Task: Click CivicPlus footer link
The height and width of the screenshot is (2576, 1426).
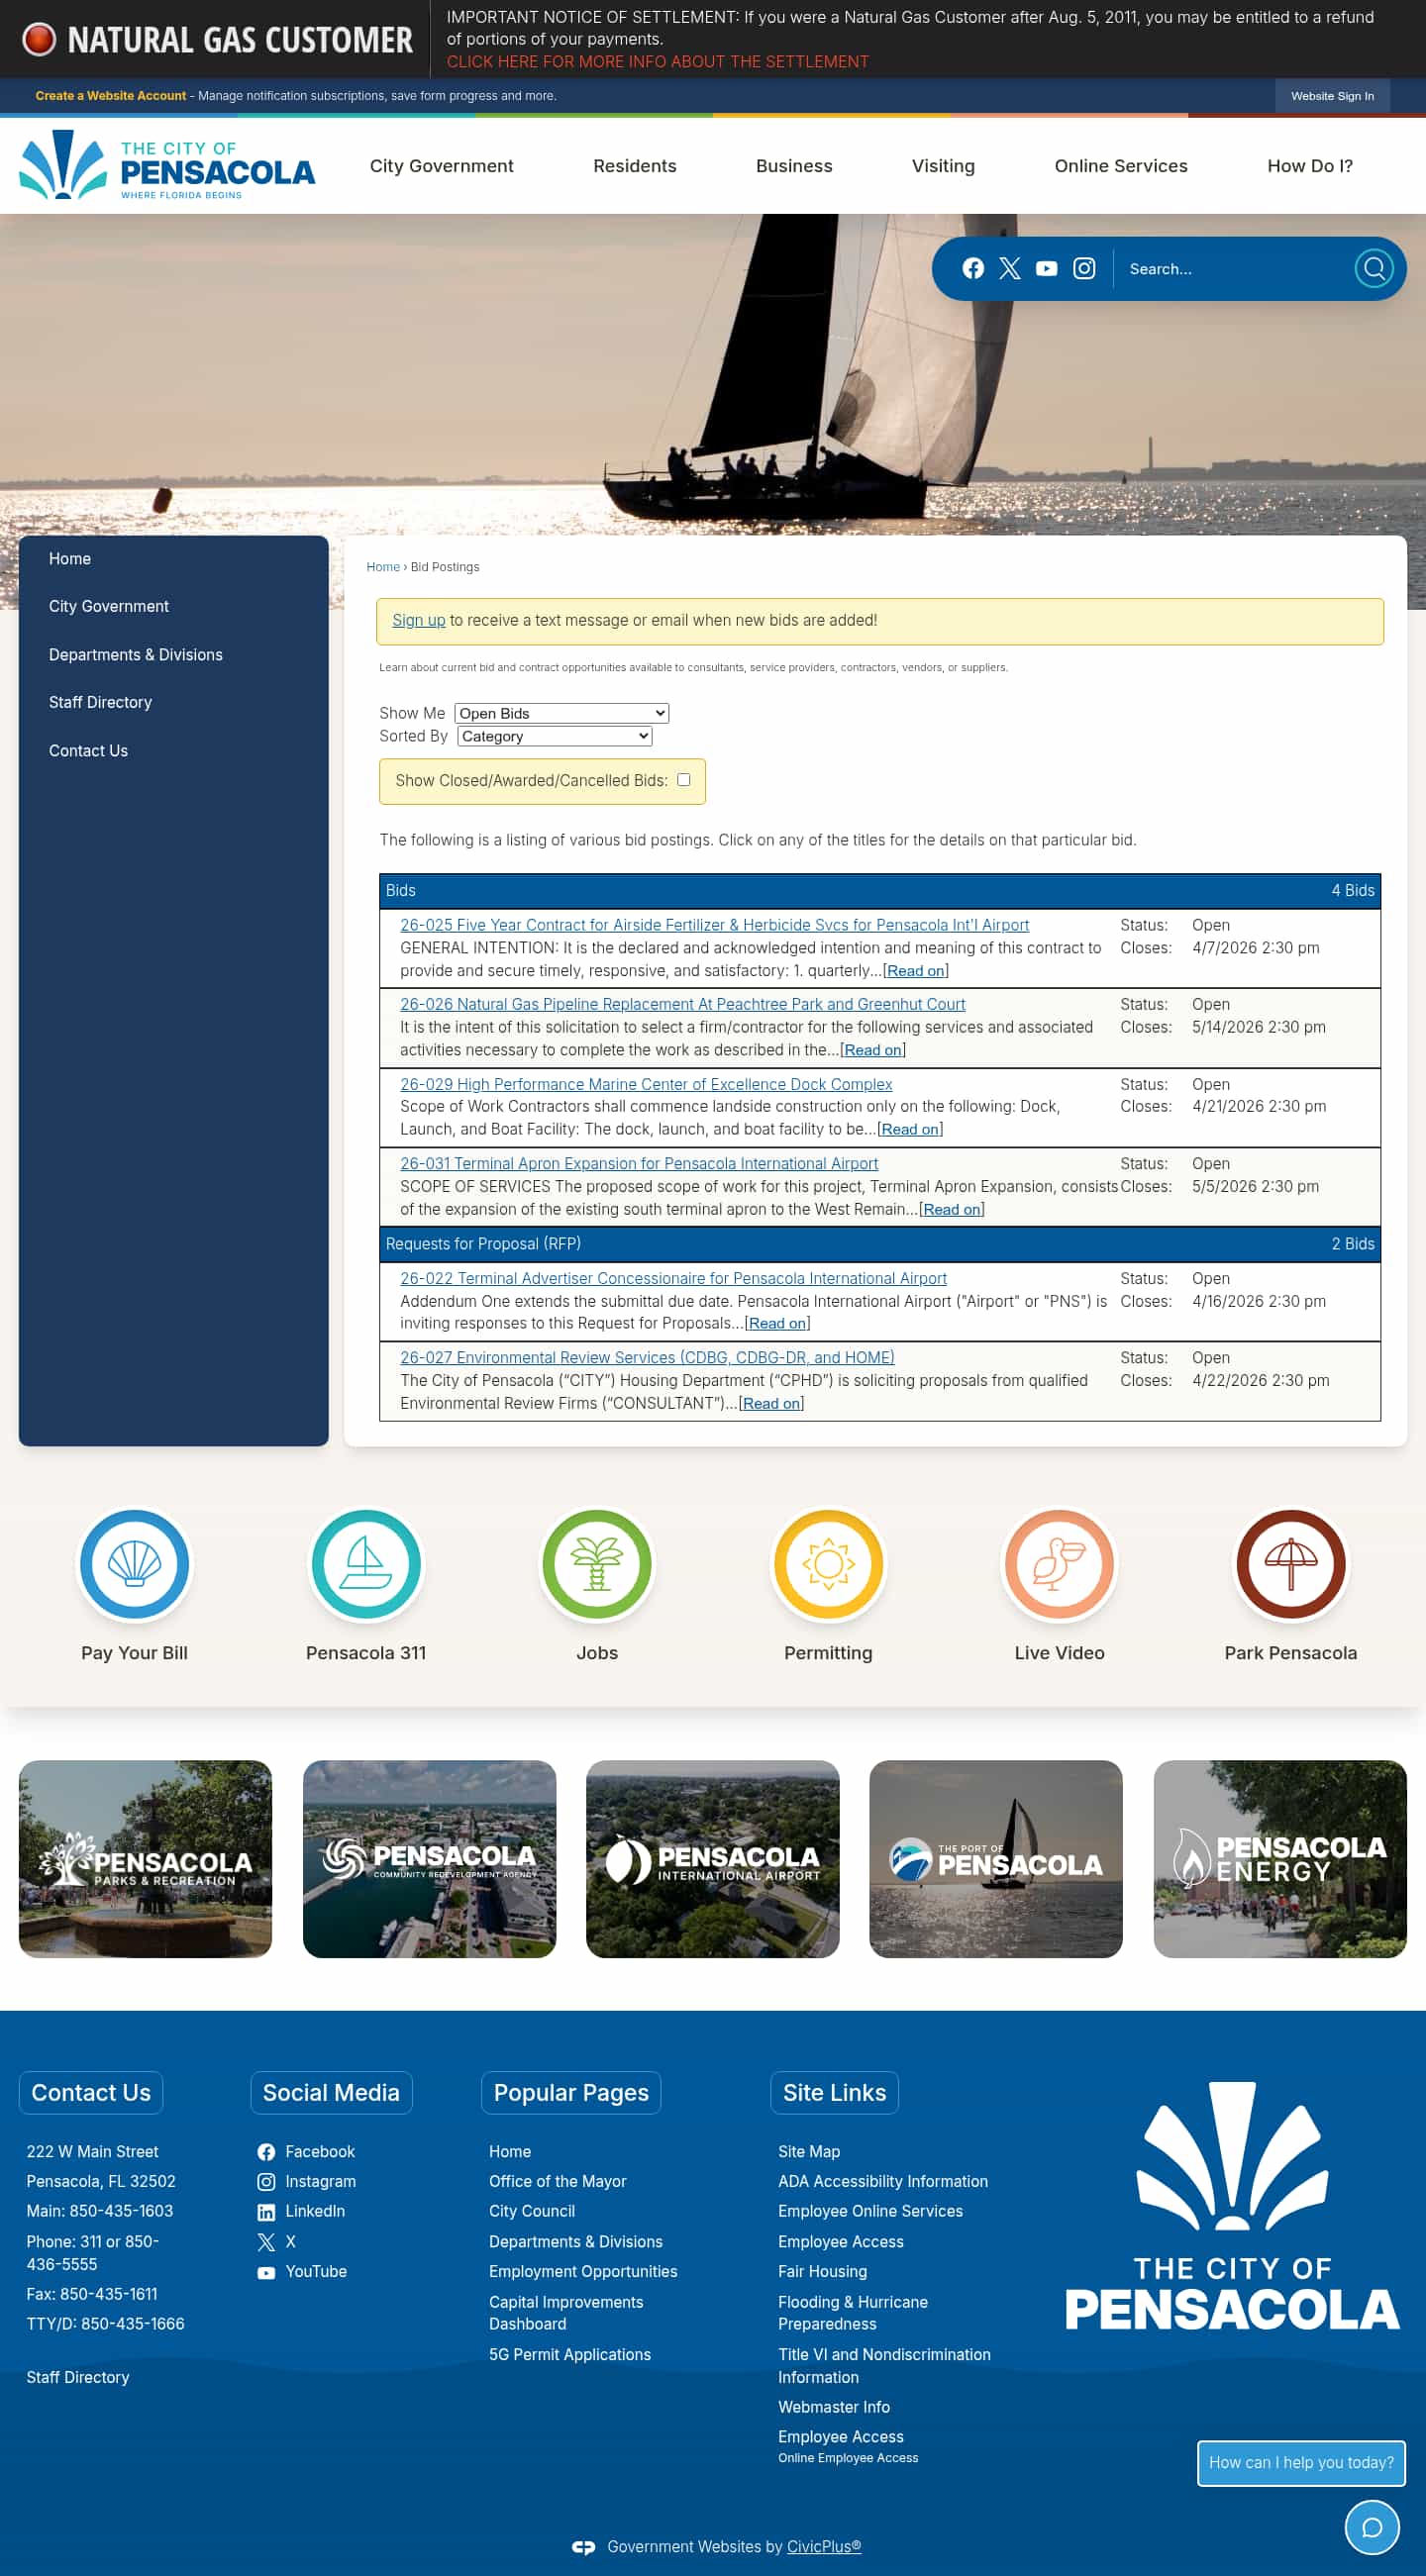Action: 823,2546
